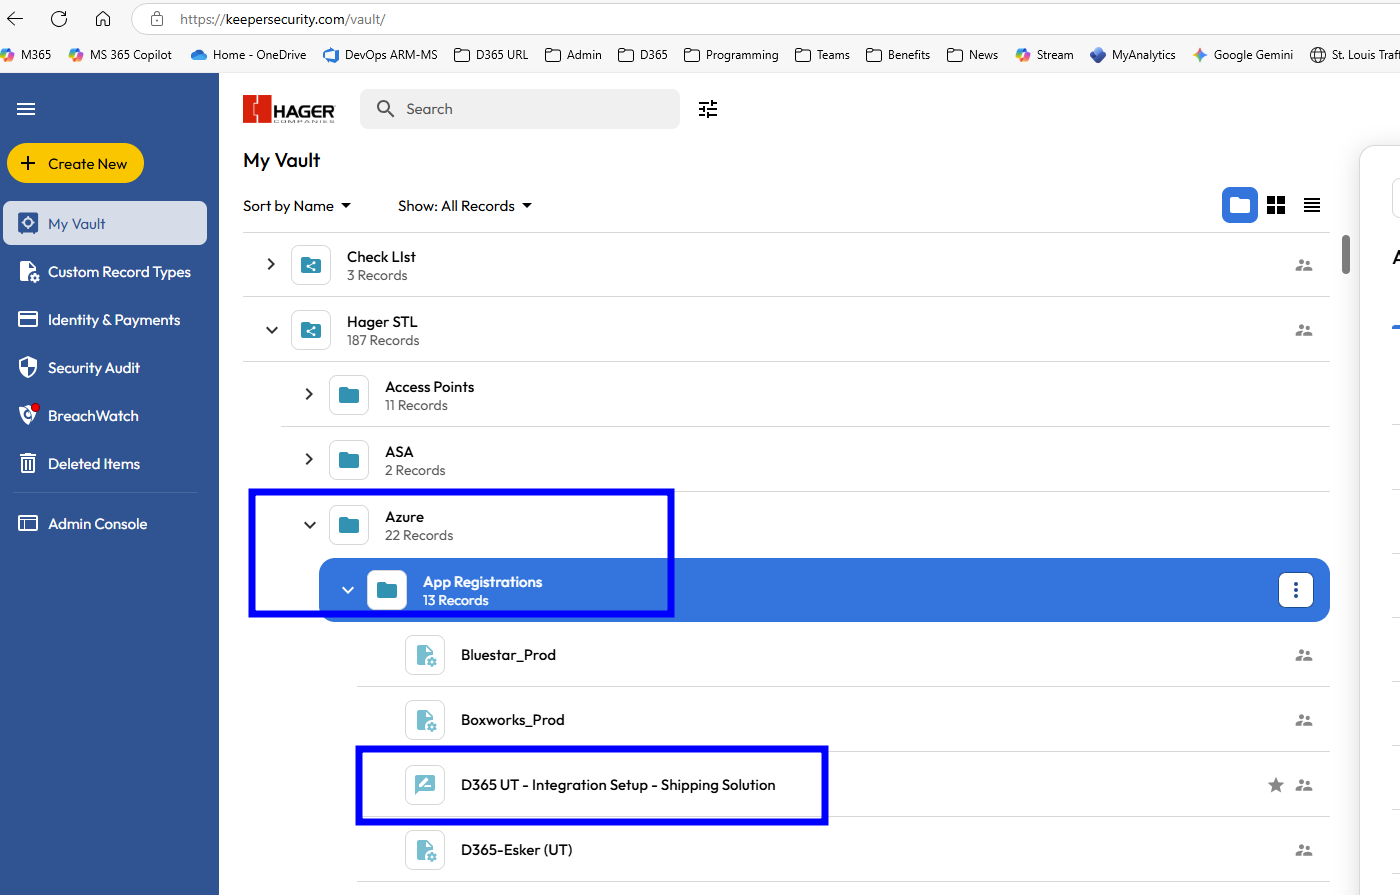
Task: Click the Hager Companies logo
Action: click(289, 109)
